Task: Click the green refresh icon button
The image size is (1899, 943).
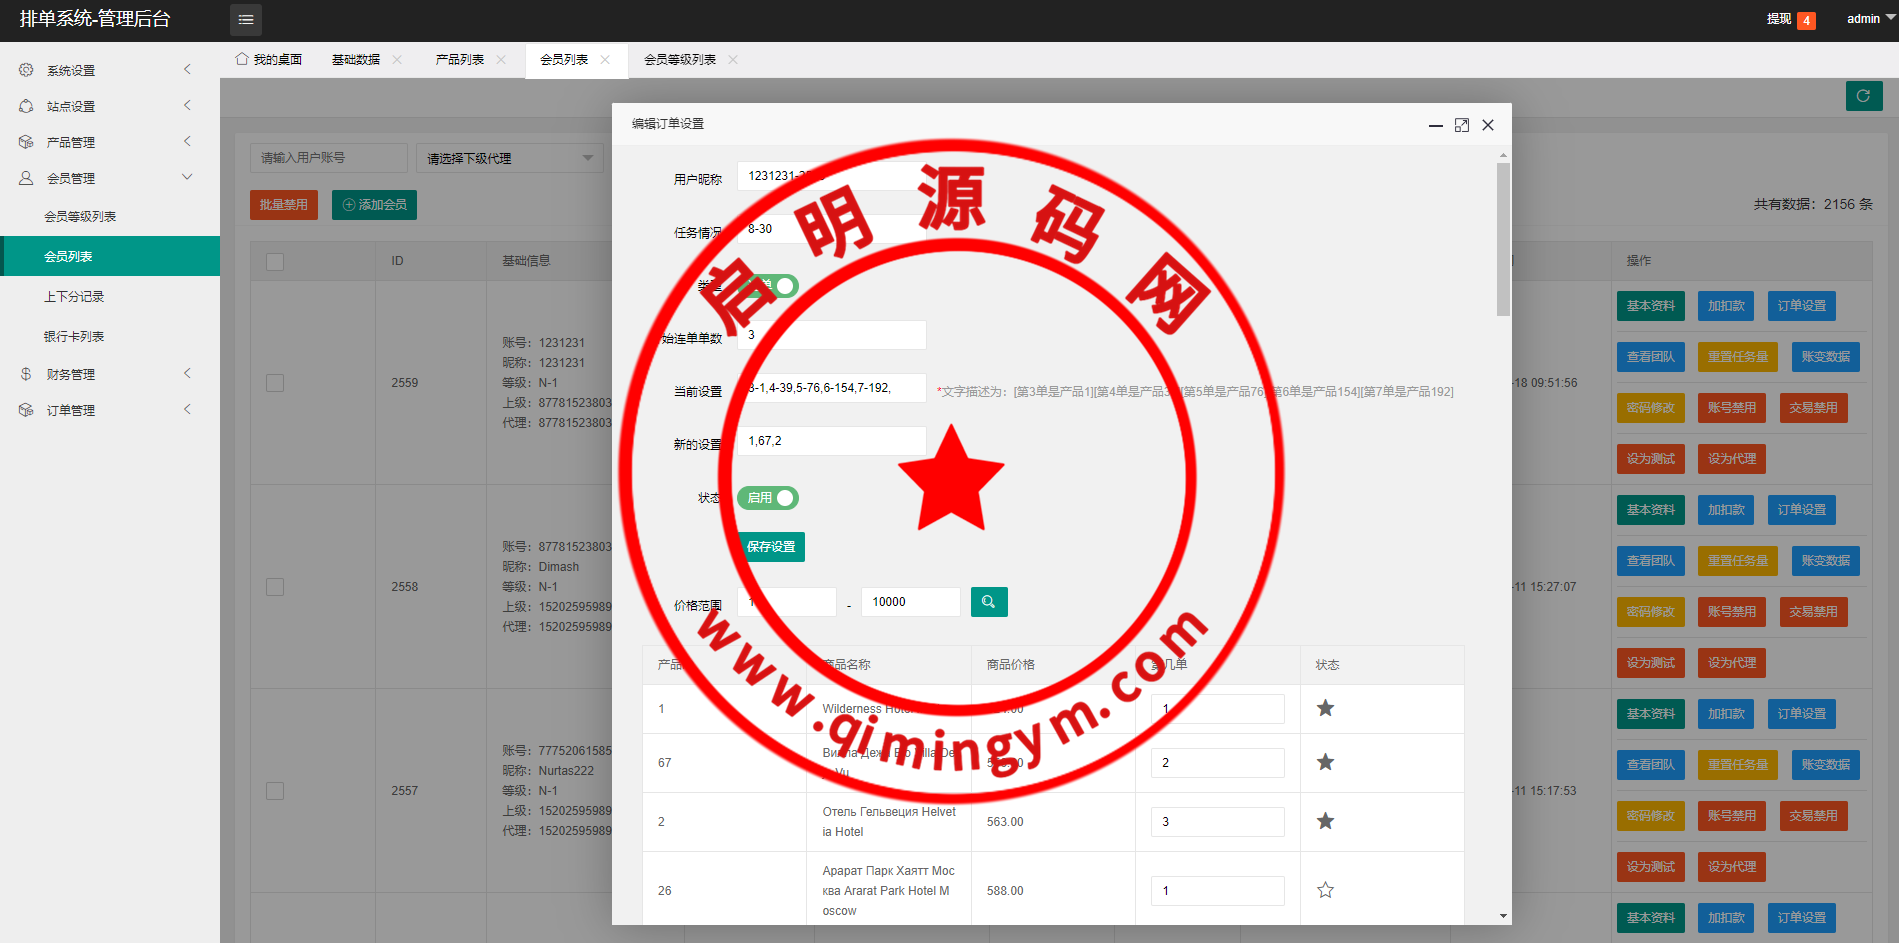Action: click(x=1863, y=96)
